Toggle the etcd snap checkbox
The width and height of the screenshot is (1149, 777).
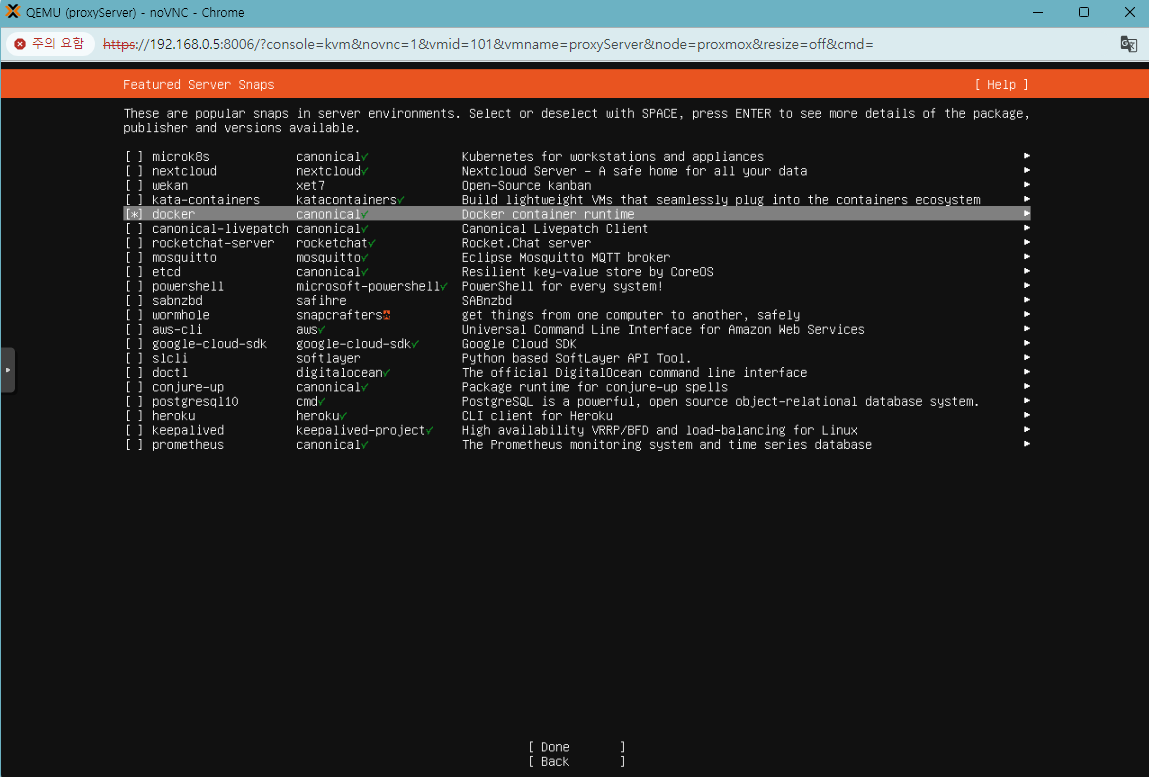[134, 272]
